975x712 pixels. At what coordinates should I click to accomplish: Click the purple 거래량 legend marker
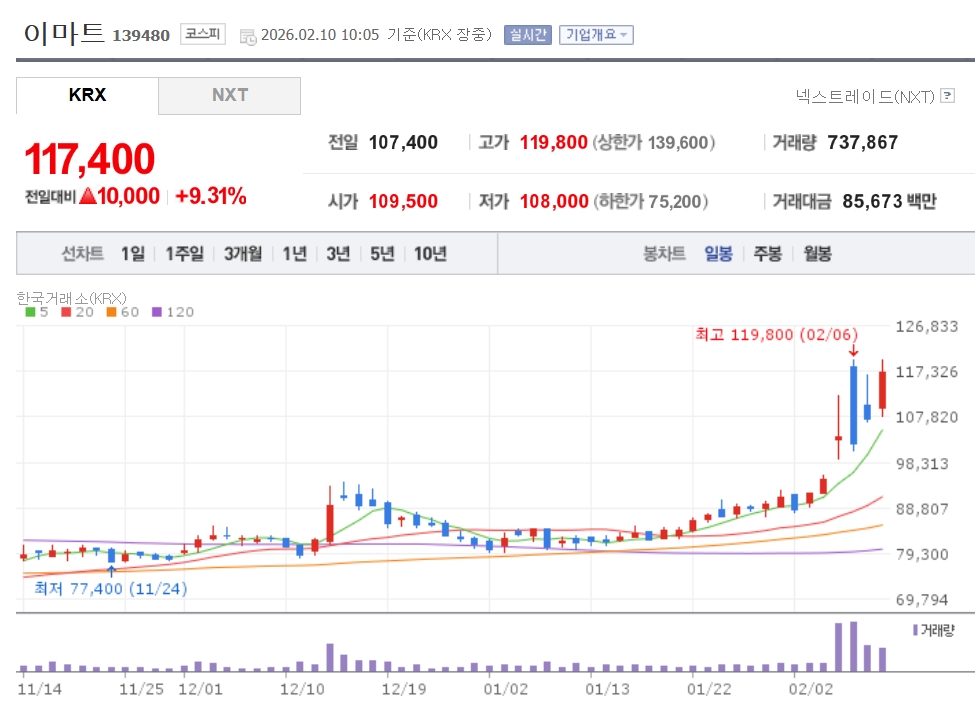[x=914, y=630]
